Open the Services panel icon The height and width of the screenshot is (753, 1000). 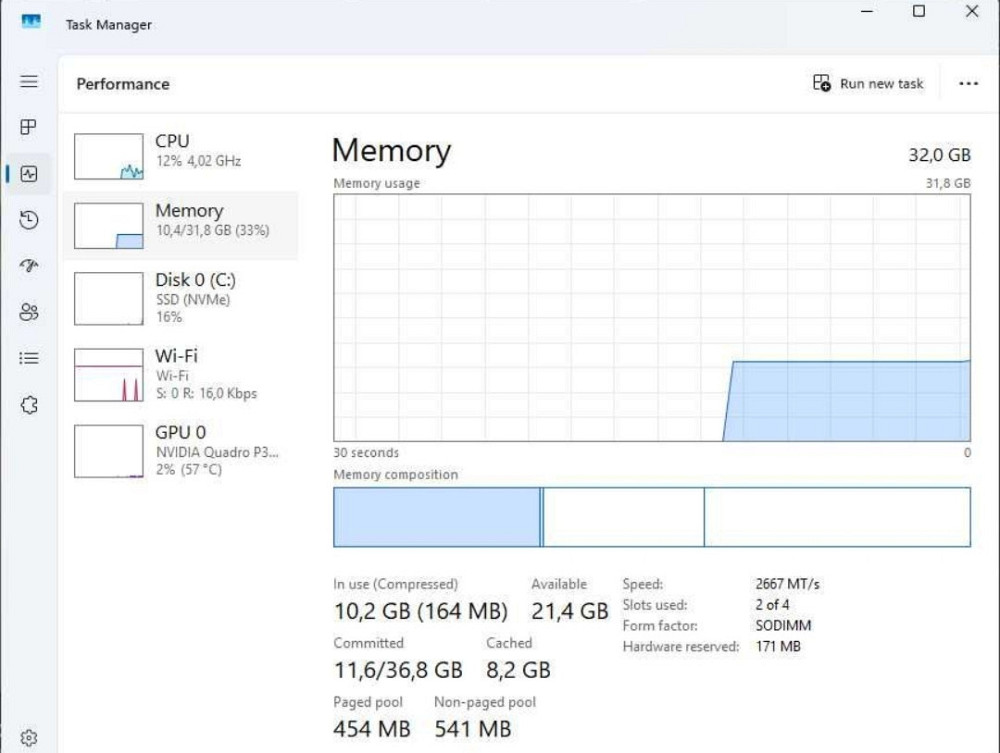coord(28,404)
